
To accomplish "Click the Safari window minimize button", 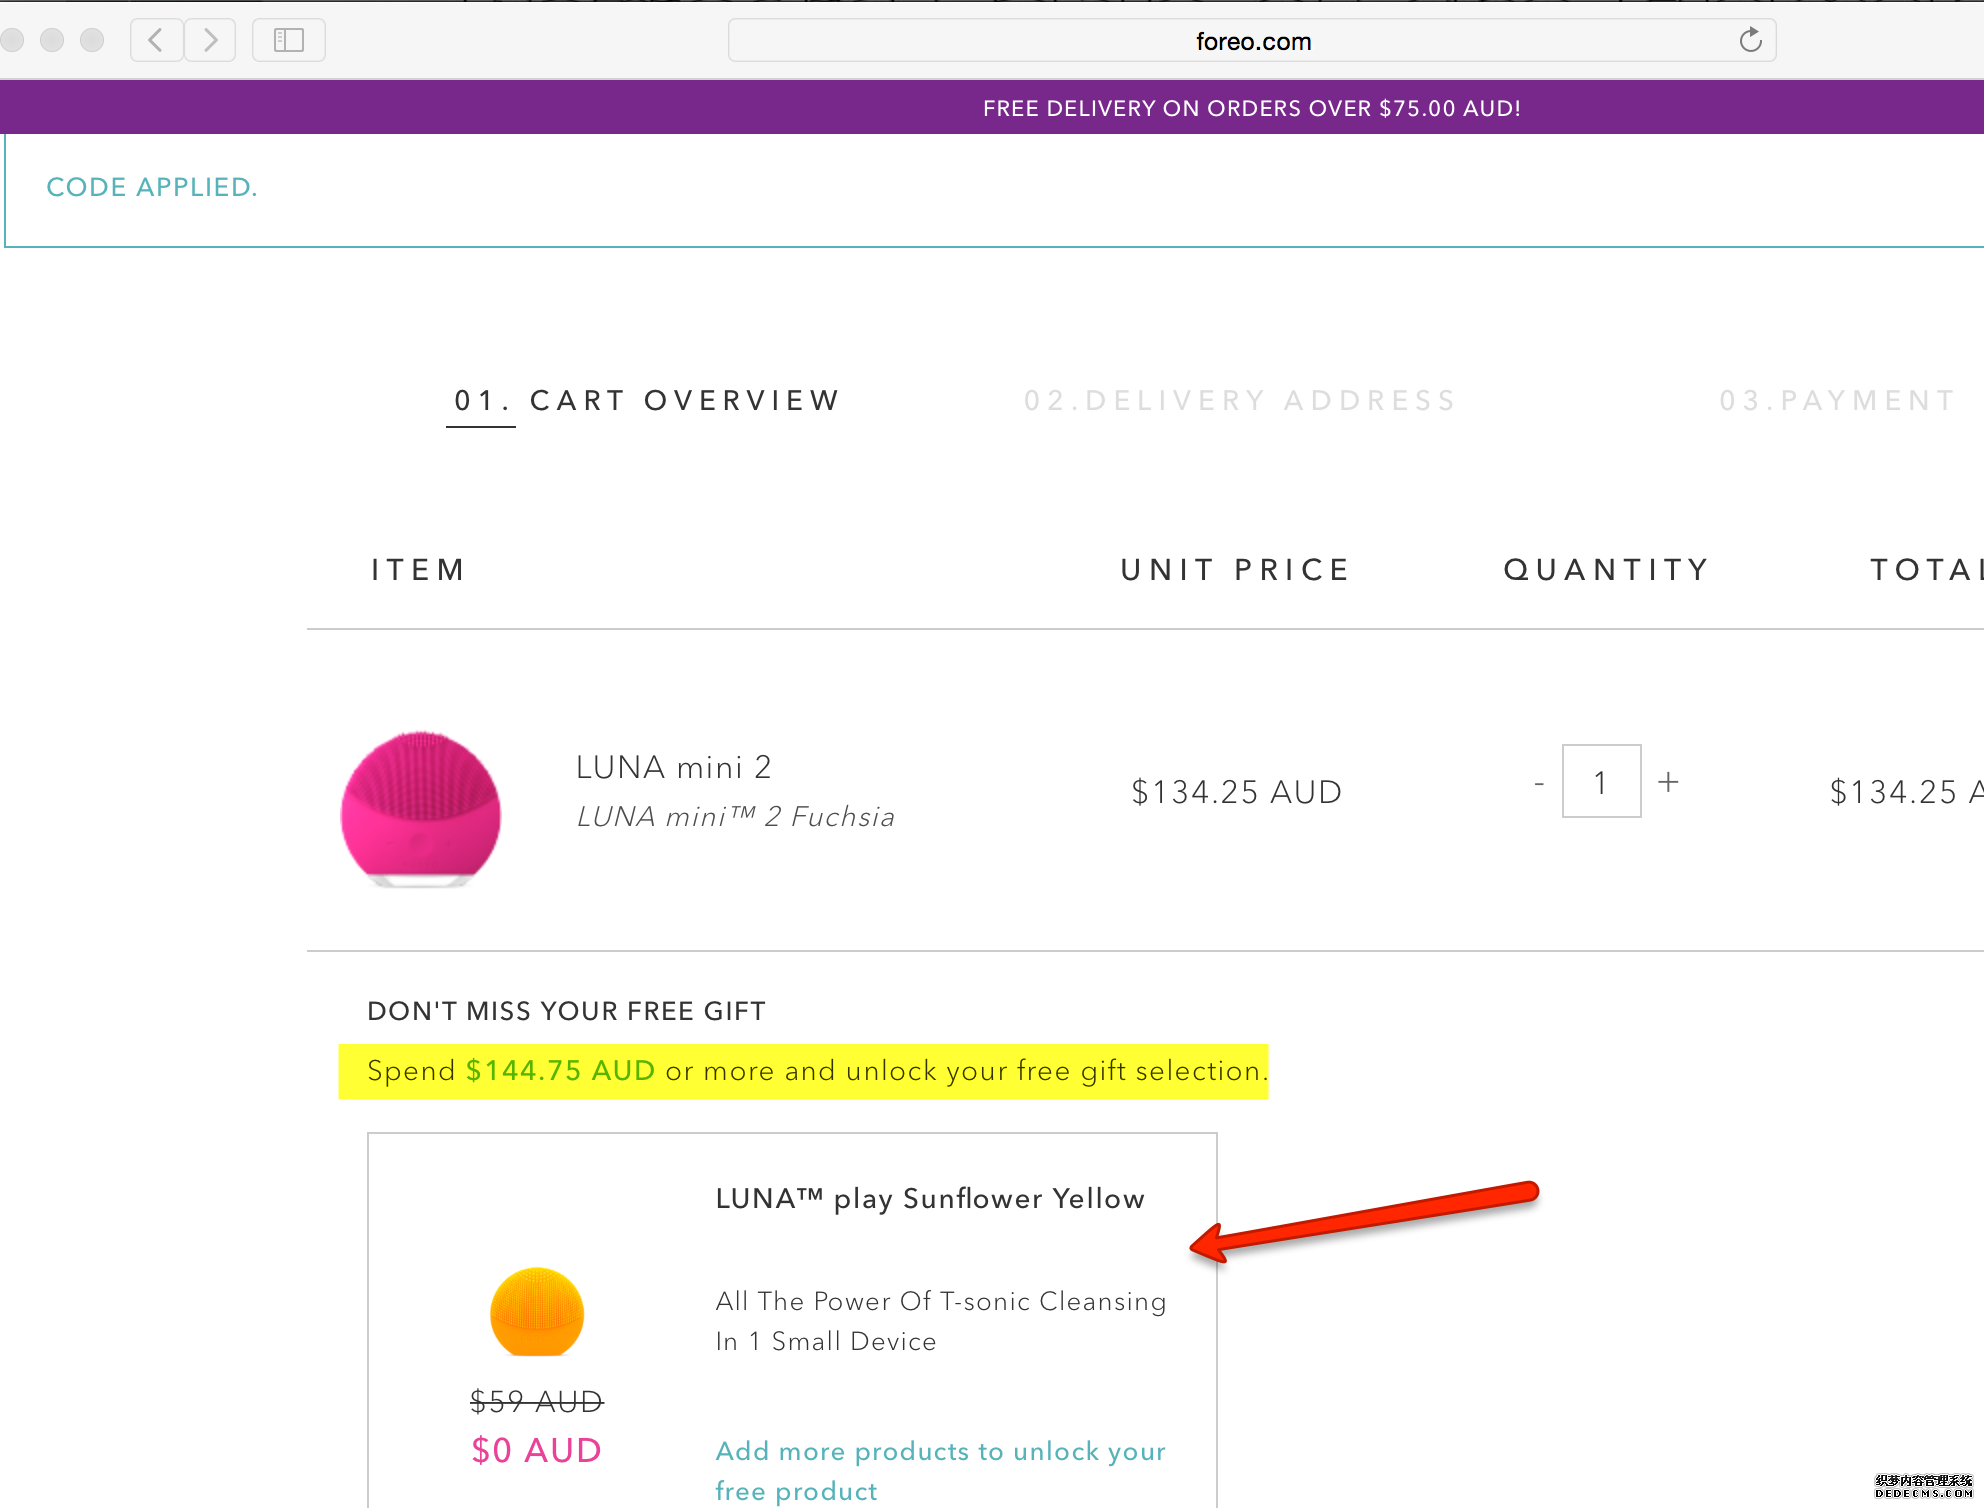I will coord(52,40).
